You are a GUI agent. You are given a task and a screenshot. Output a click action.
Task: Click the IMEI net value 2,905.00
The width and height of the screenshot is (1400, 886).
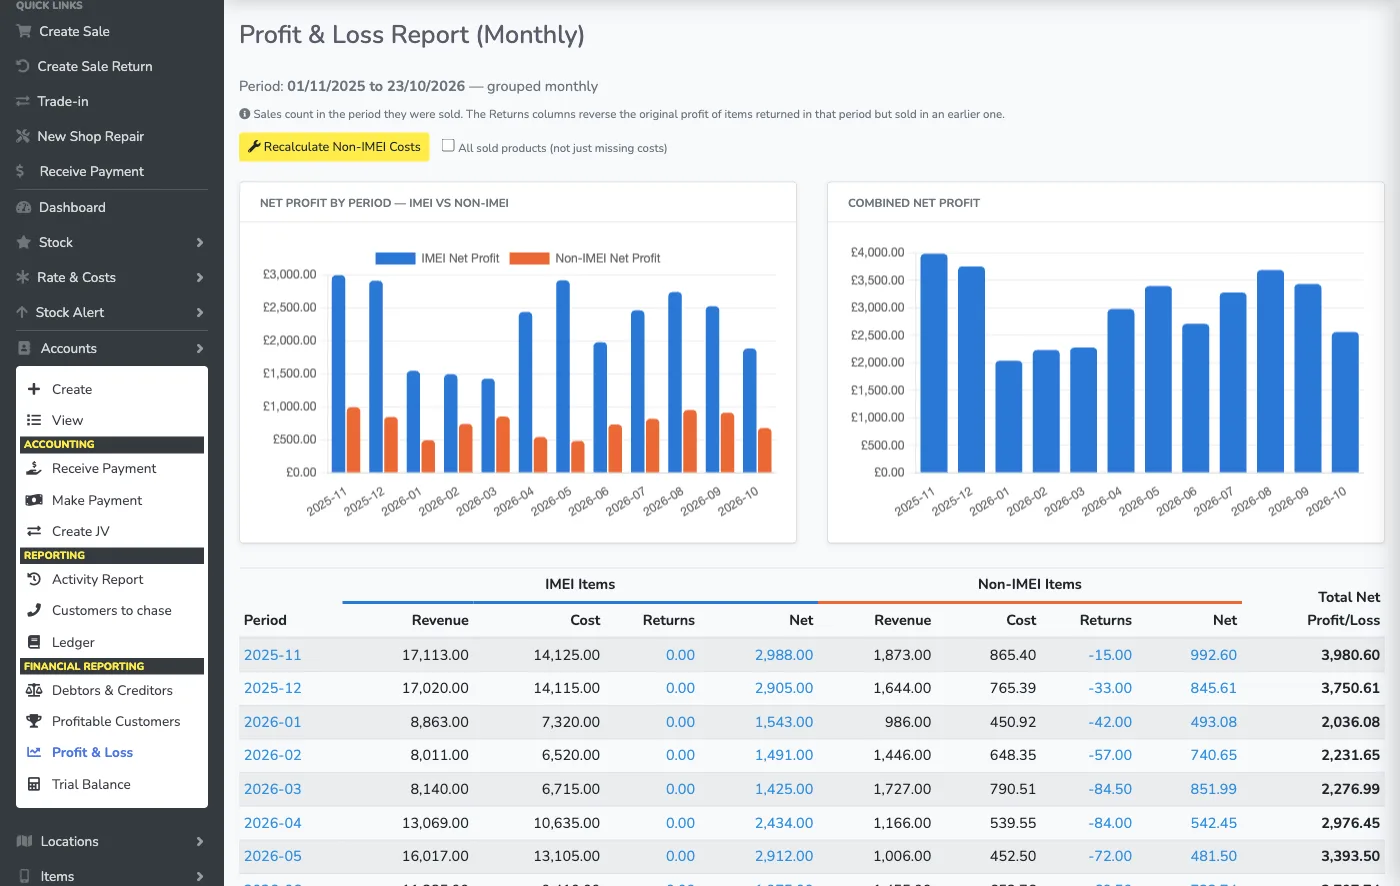pyautogui.click(x=784, y=688)
